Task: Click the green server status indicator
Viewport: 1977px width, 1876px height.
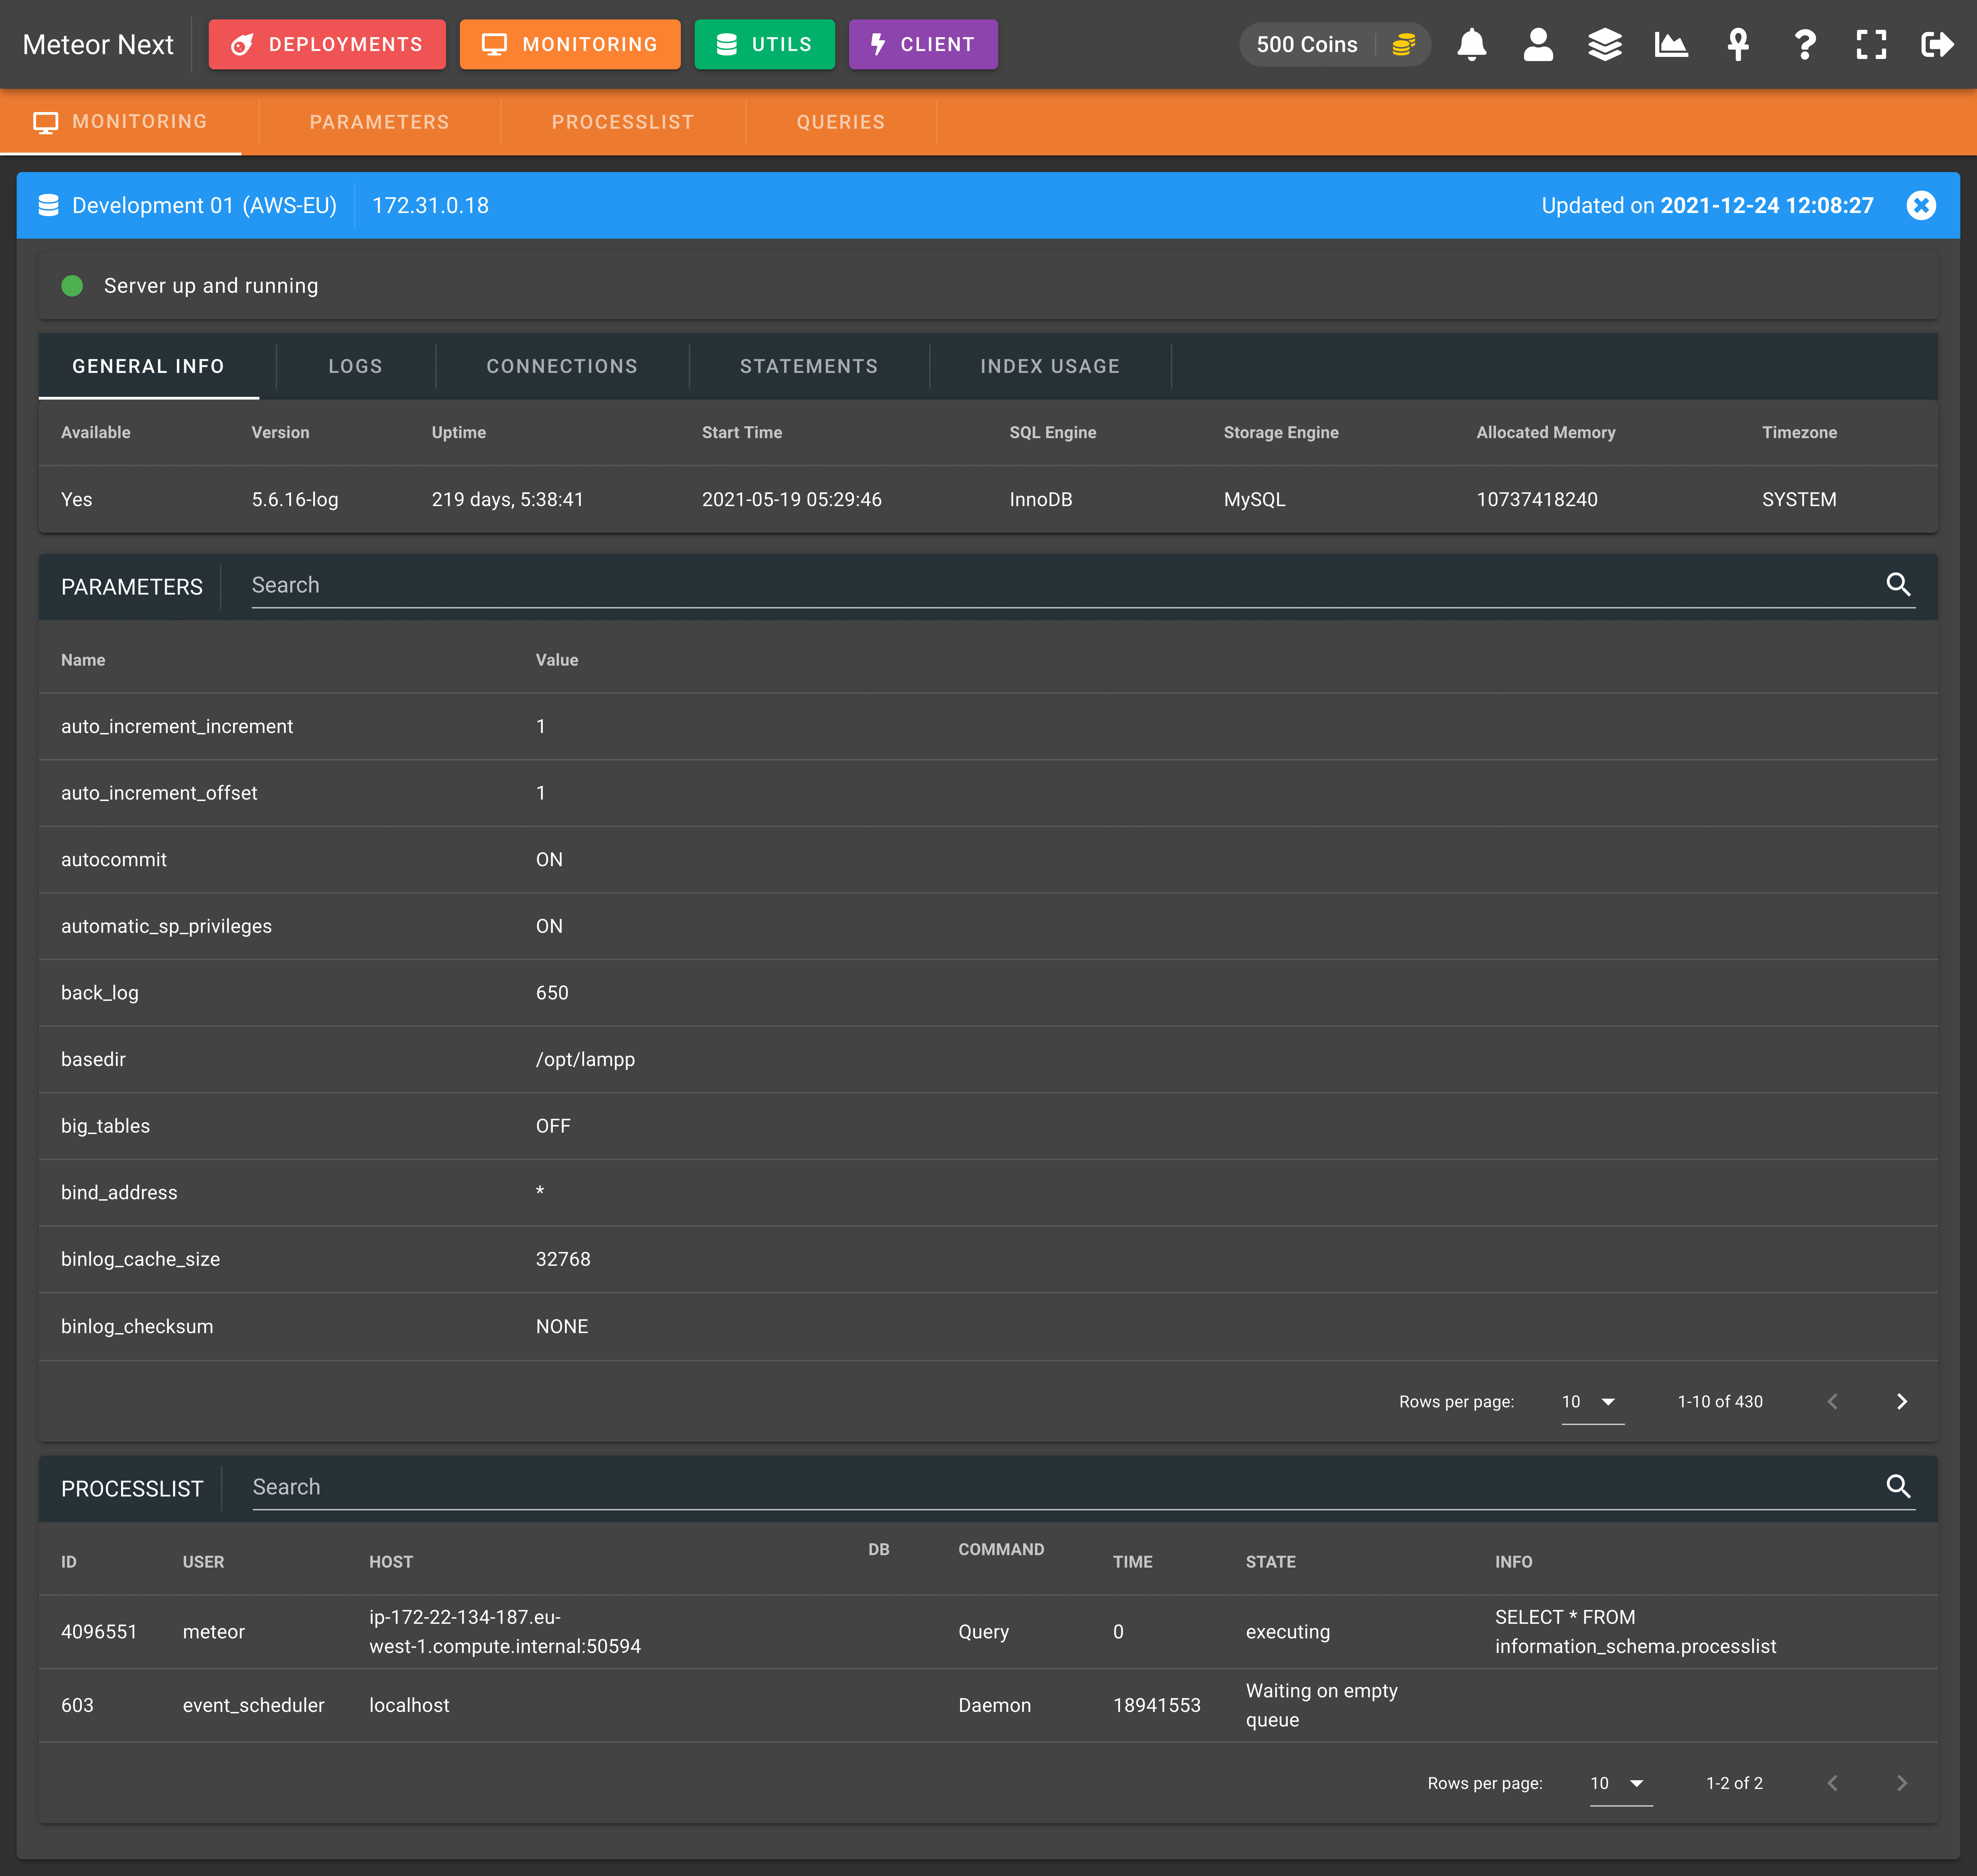Action: point(72,286)
